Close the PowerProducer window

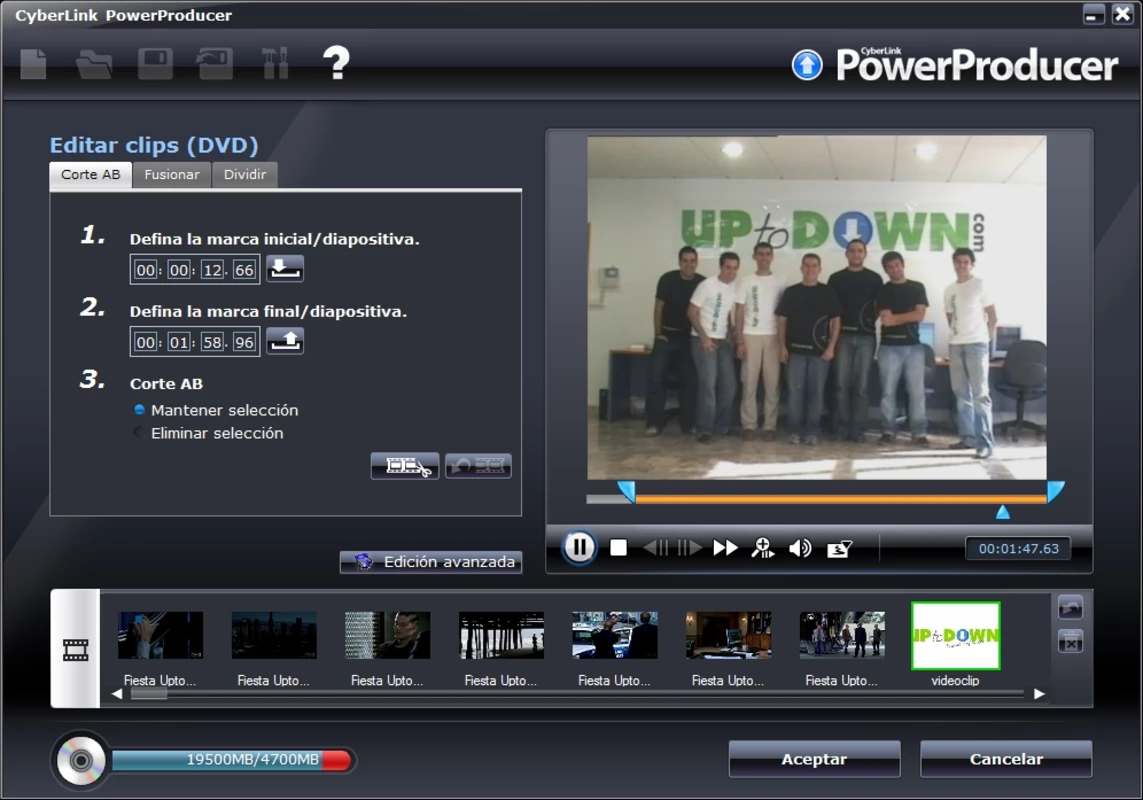[1123, 15]
